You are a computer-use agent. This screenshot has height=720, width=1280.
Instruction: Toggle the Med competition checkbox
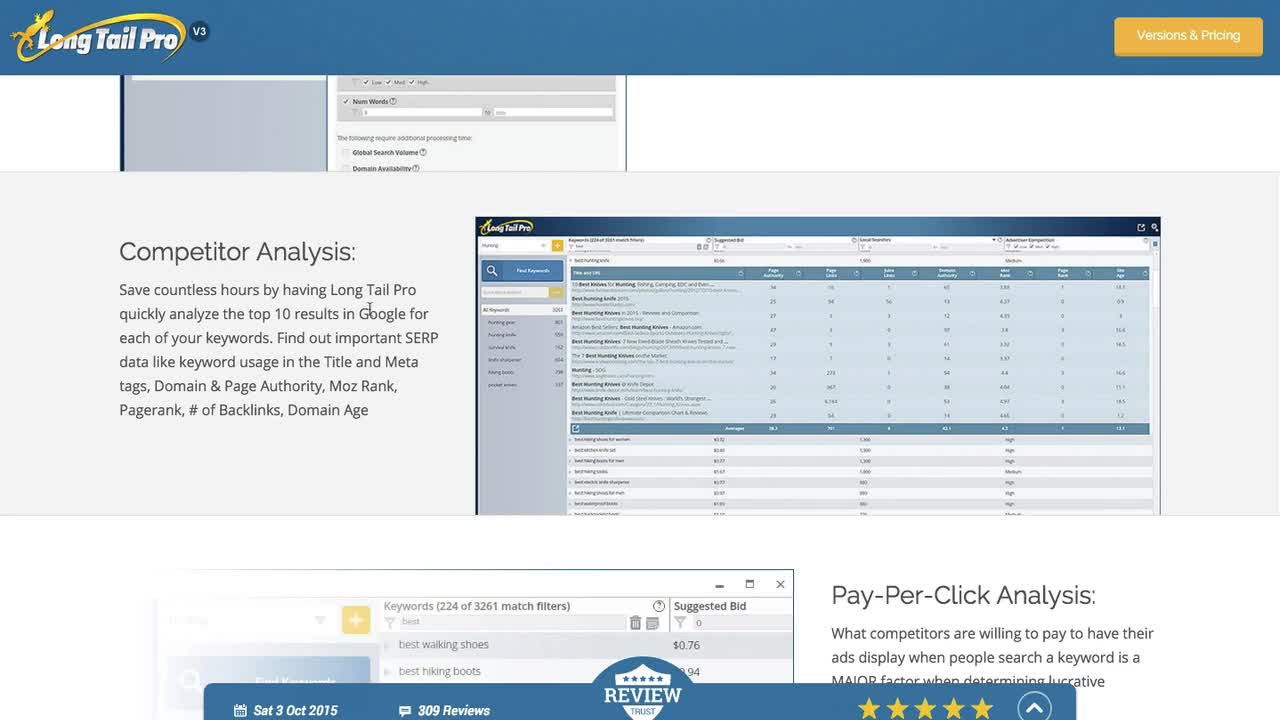pos(388,82)
